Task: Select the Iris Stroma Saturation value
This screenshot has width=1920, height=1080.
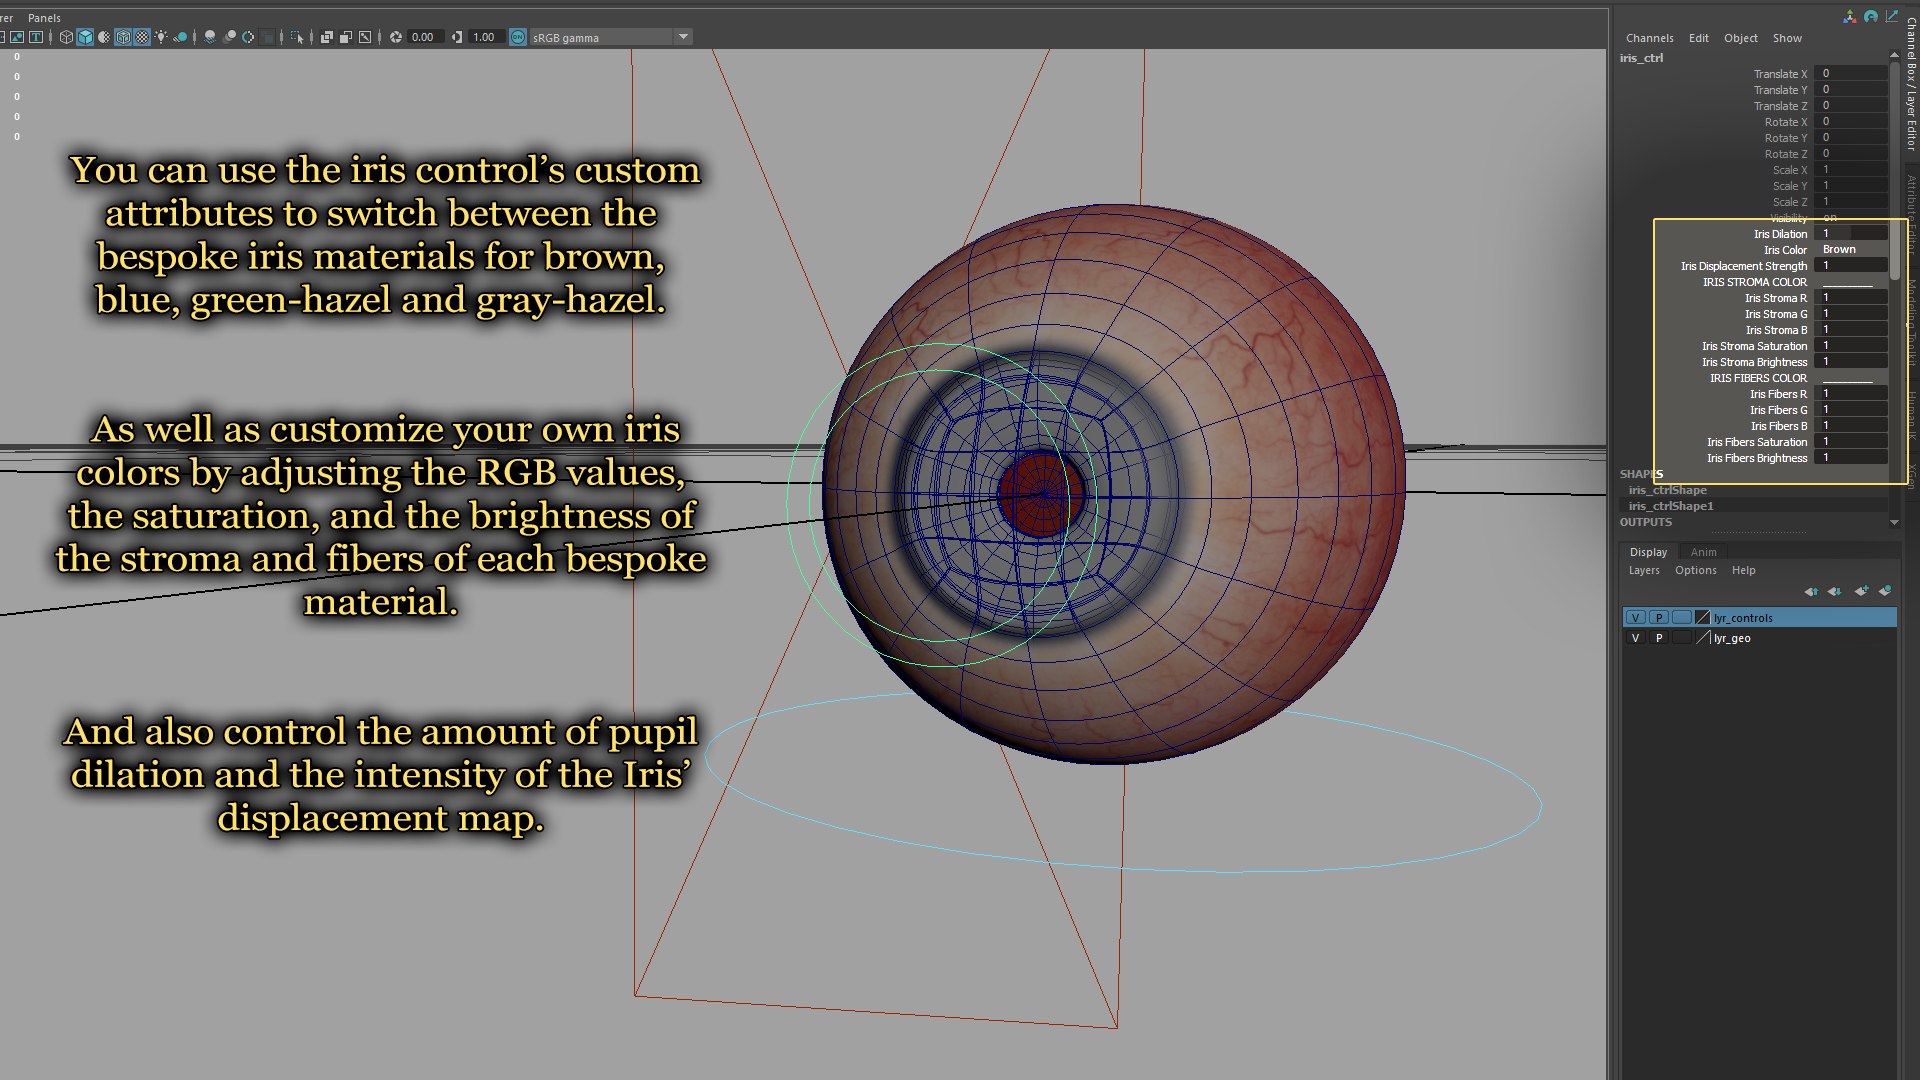Action: point(1851,345)
